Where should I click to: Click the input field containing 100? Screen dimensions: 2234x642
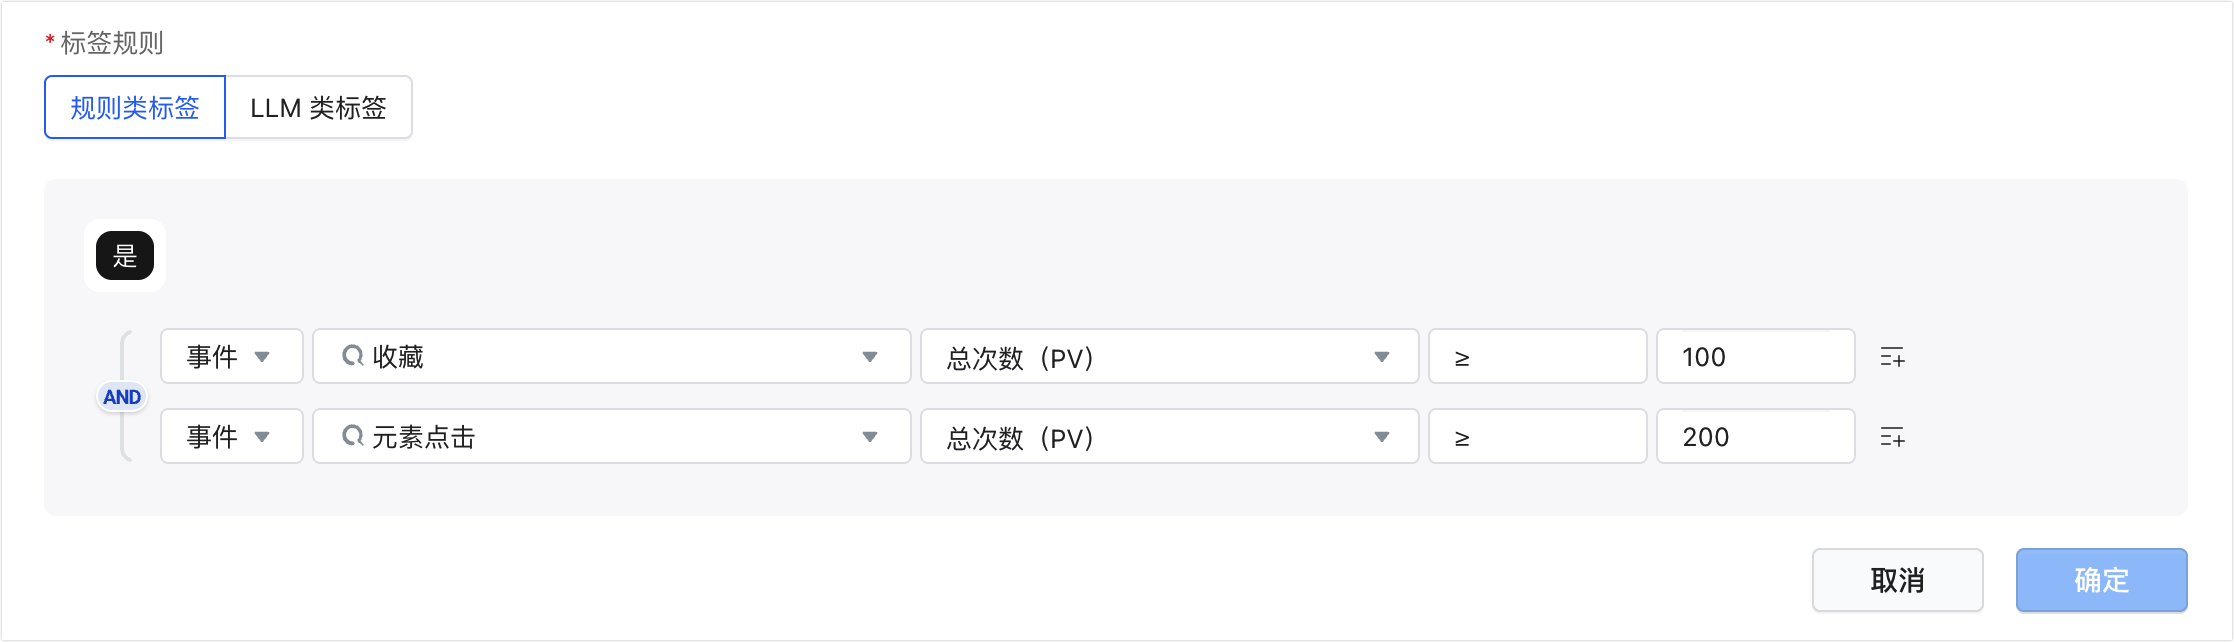click(x=1754, y=357)
